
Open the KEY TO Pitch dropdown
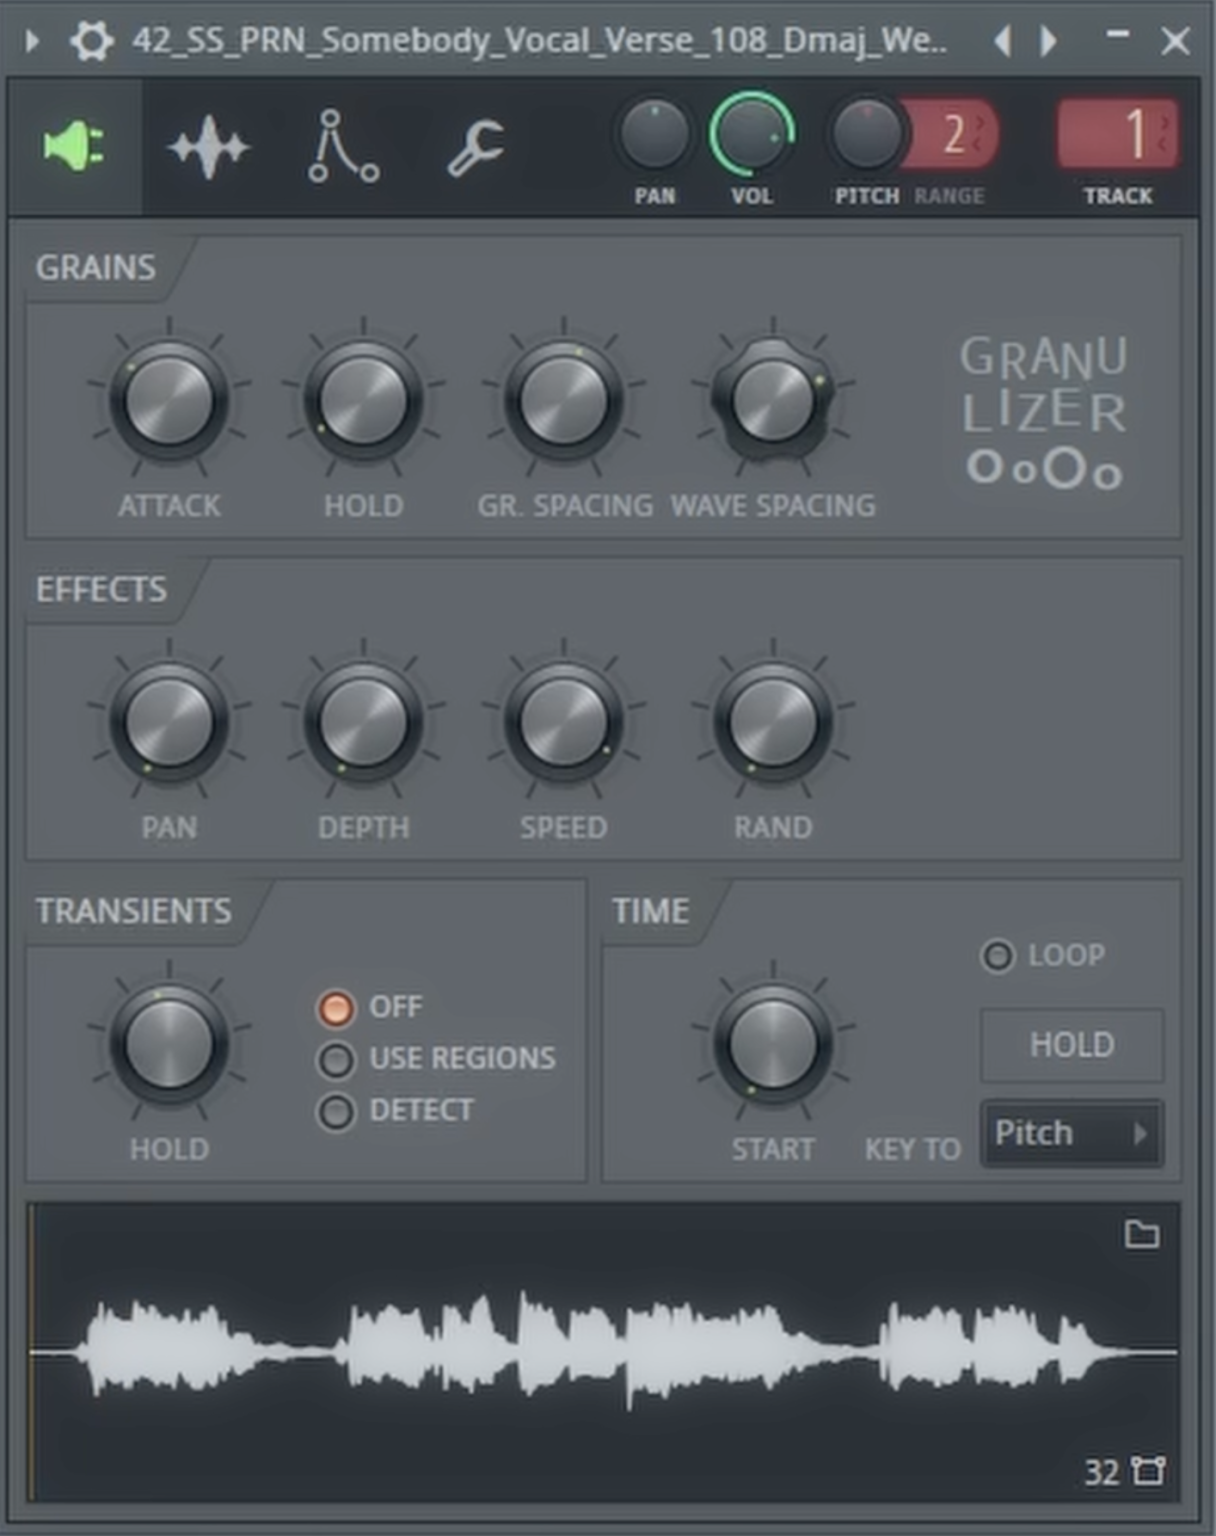[1070, 1132]
